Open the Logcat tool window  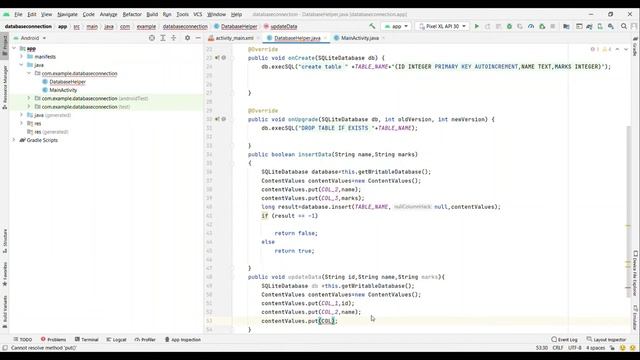pyautogui.click(x=116, y=340)
